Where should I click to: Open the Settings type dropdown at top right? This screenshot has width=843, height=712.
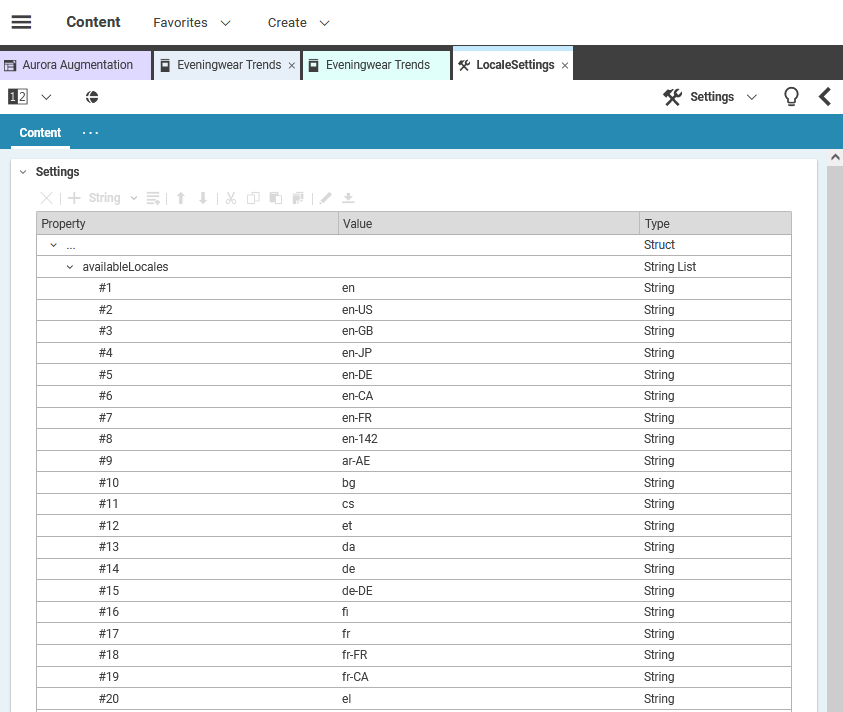click(710, 97)
